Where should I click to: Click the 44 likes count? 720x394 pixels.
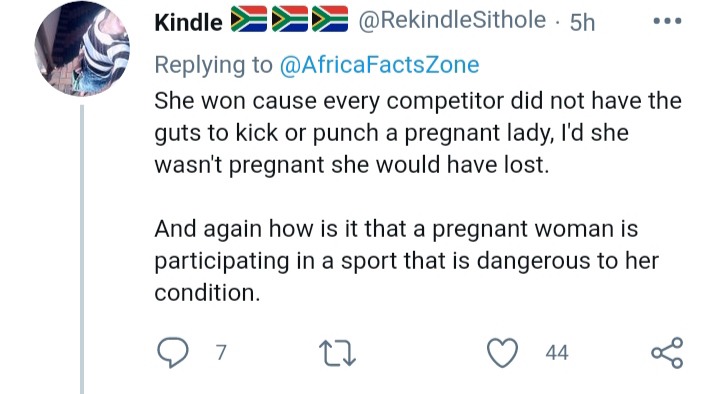(x=557, y=353)
